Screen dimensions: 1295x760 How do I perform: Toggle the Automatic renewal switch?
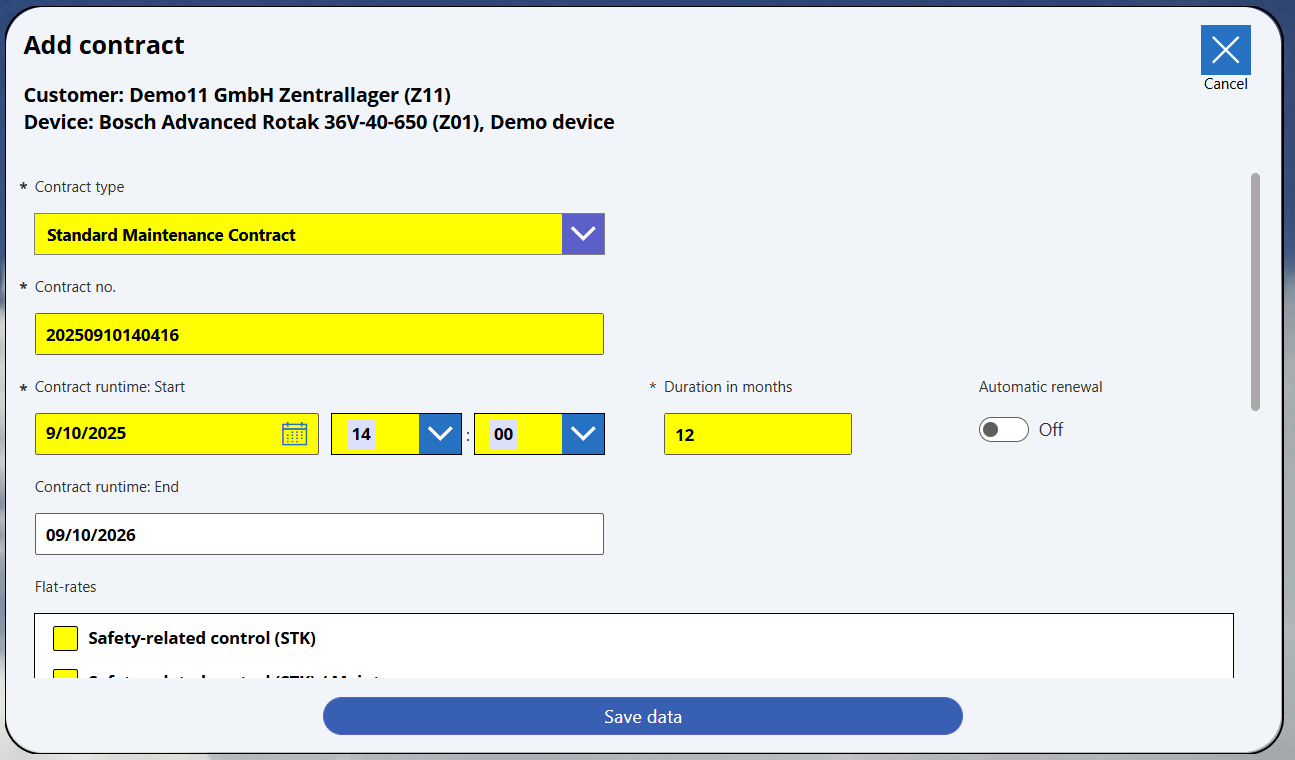pyautogui.click(x=1003, y=430)
